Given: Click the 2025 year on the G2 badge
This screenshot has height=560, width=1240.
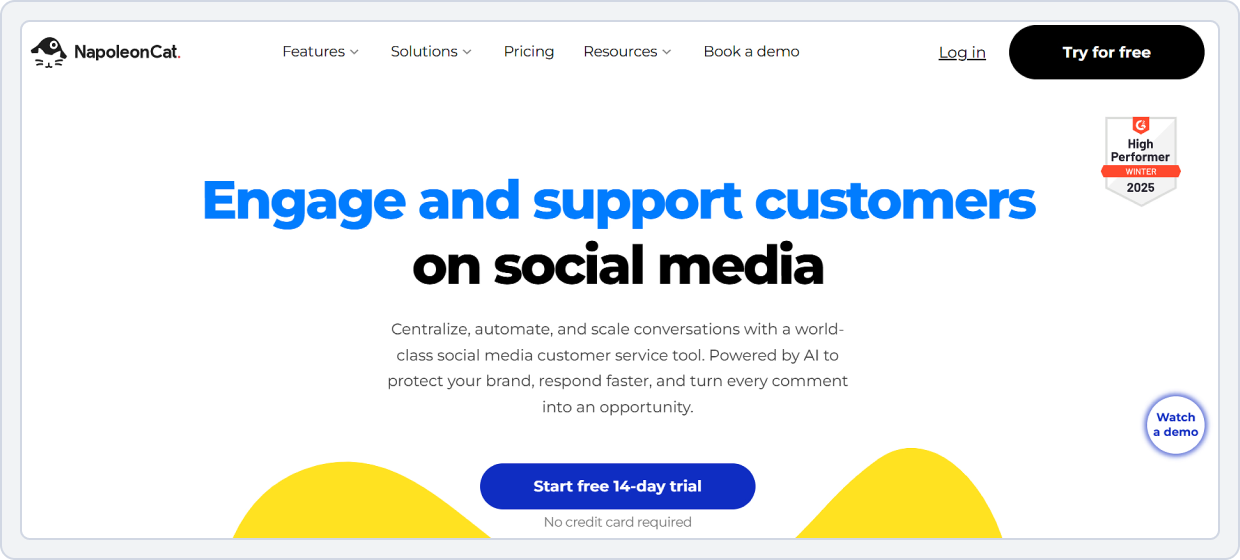Looking at the screenshot, I should click(x=1141, y=187).
